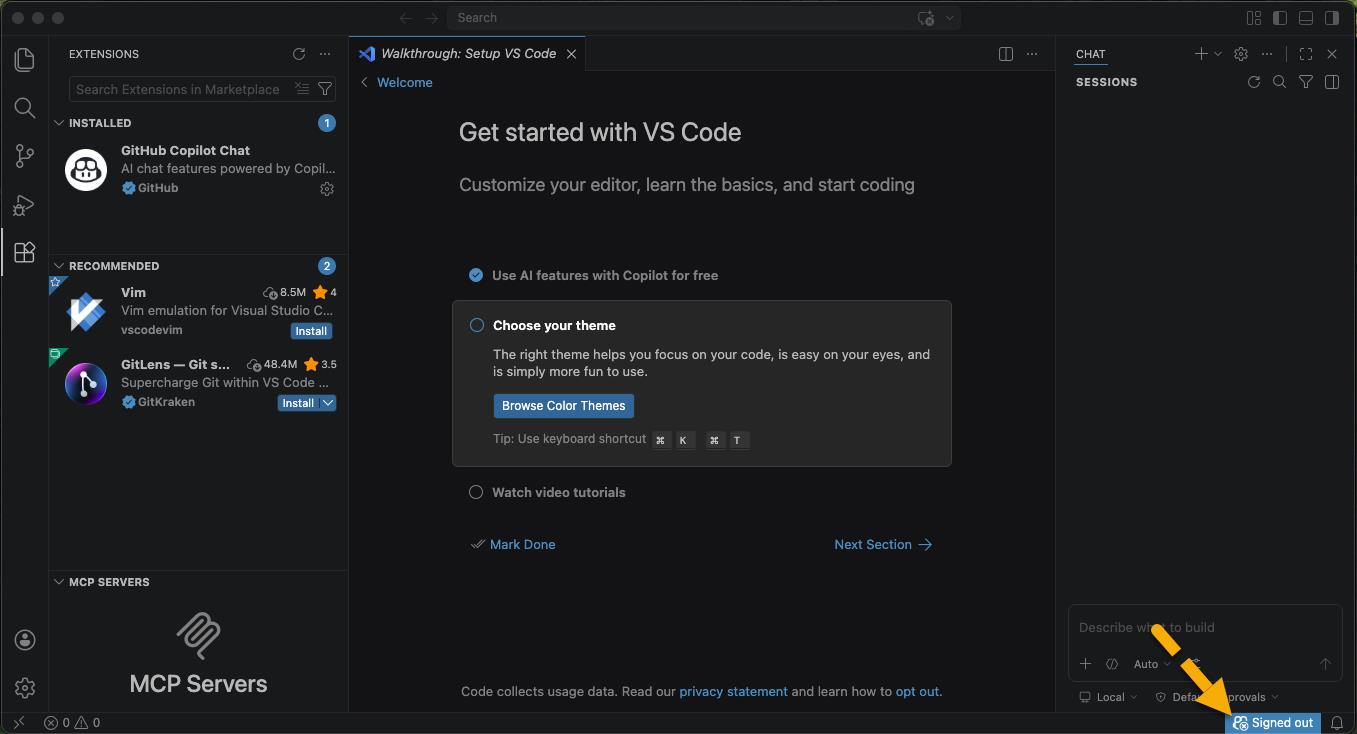Viewport: 1357px width, 734px height.
Task: Open the privacy statement link
Action: 733,691
